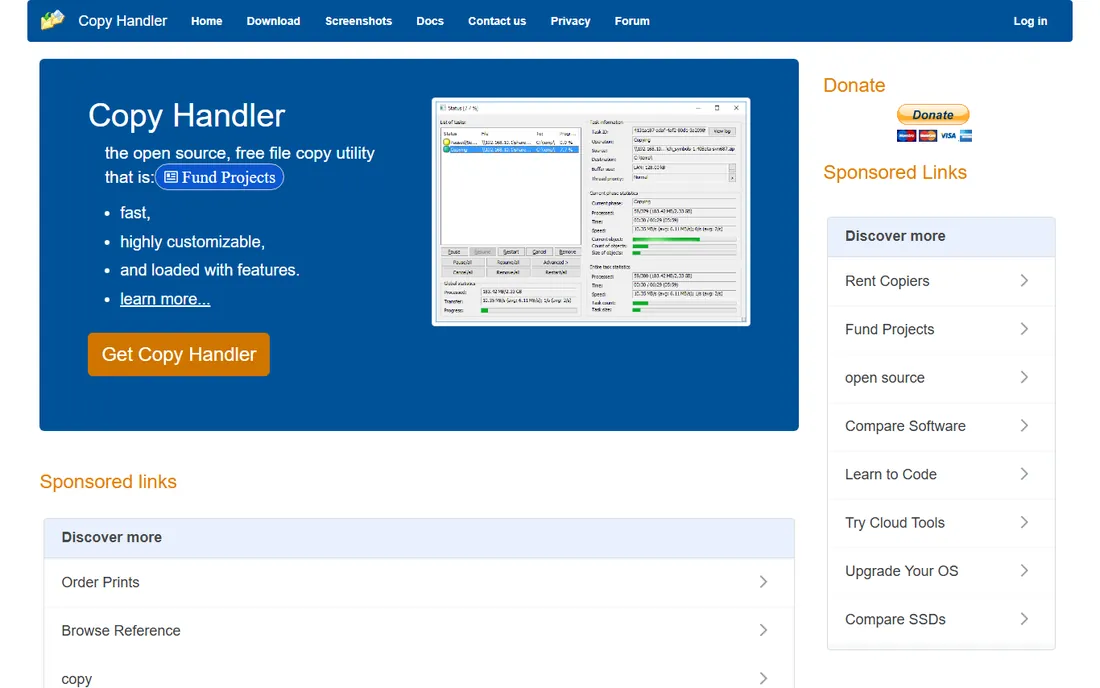The height and width of the screenshot is (688, 1100).
Task: Open the Screenshots page
Action: (x=358, y=21)
